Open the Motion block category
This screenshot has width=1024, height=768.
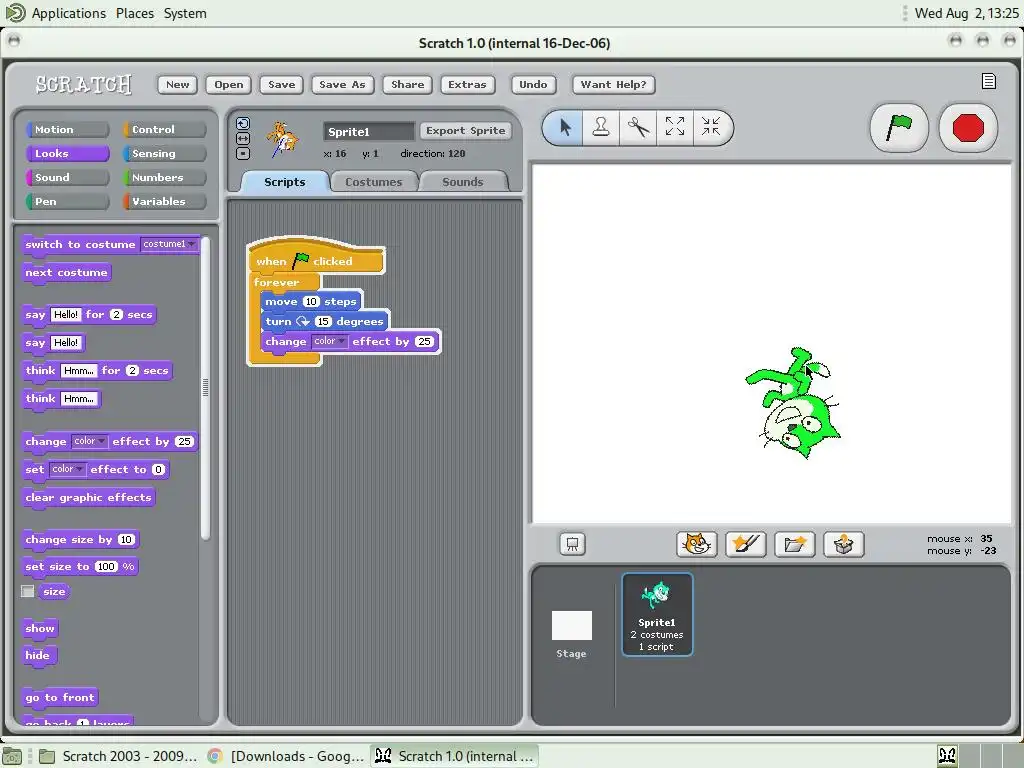pos(67,129)
